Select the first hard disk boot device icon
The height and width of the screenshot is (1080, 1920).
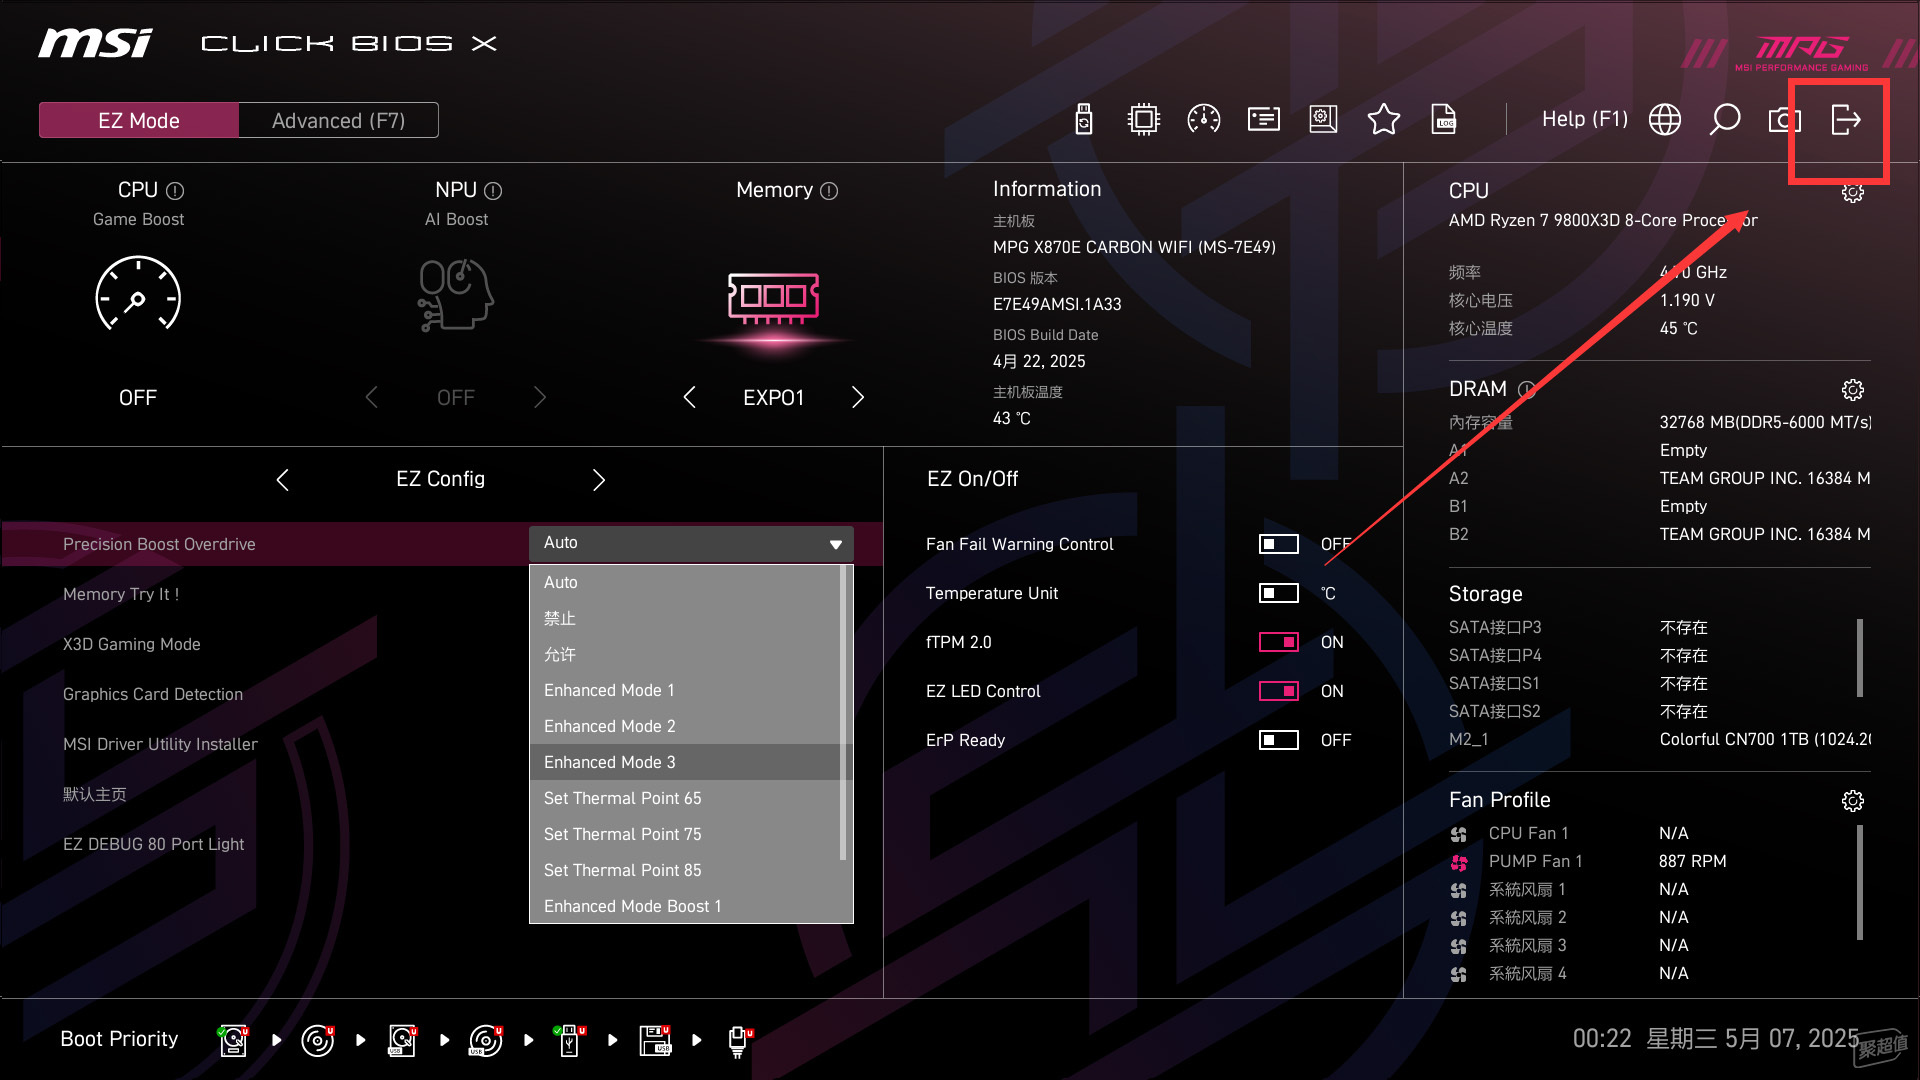[233, 1040]
